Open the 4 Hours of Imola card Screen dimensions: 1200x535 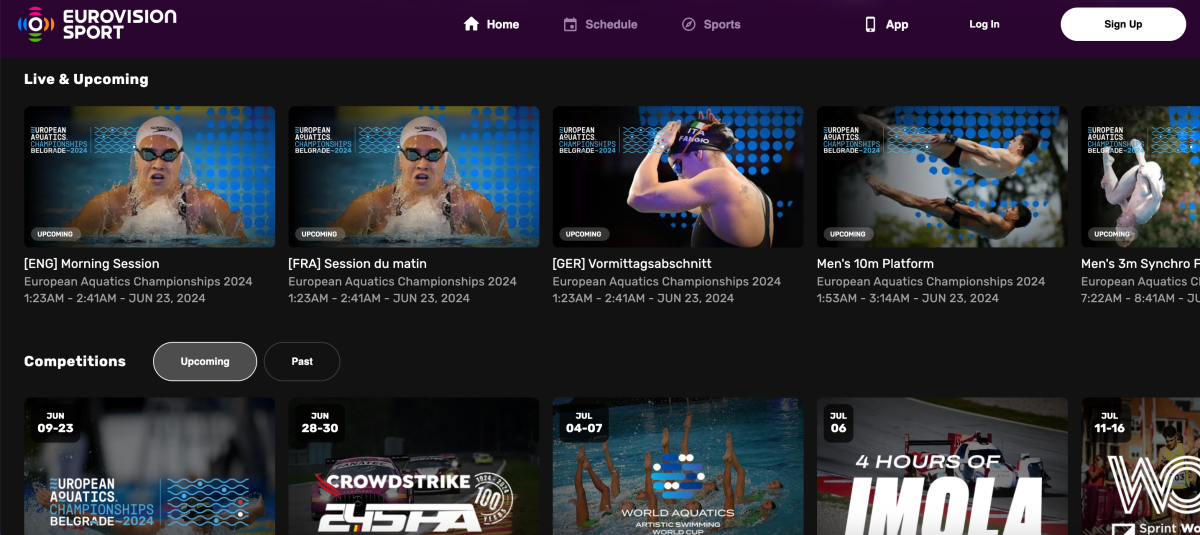942,466
